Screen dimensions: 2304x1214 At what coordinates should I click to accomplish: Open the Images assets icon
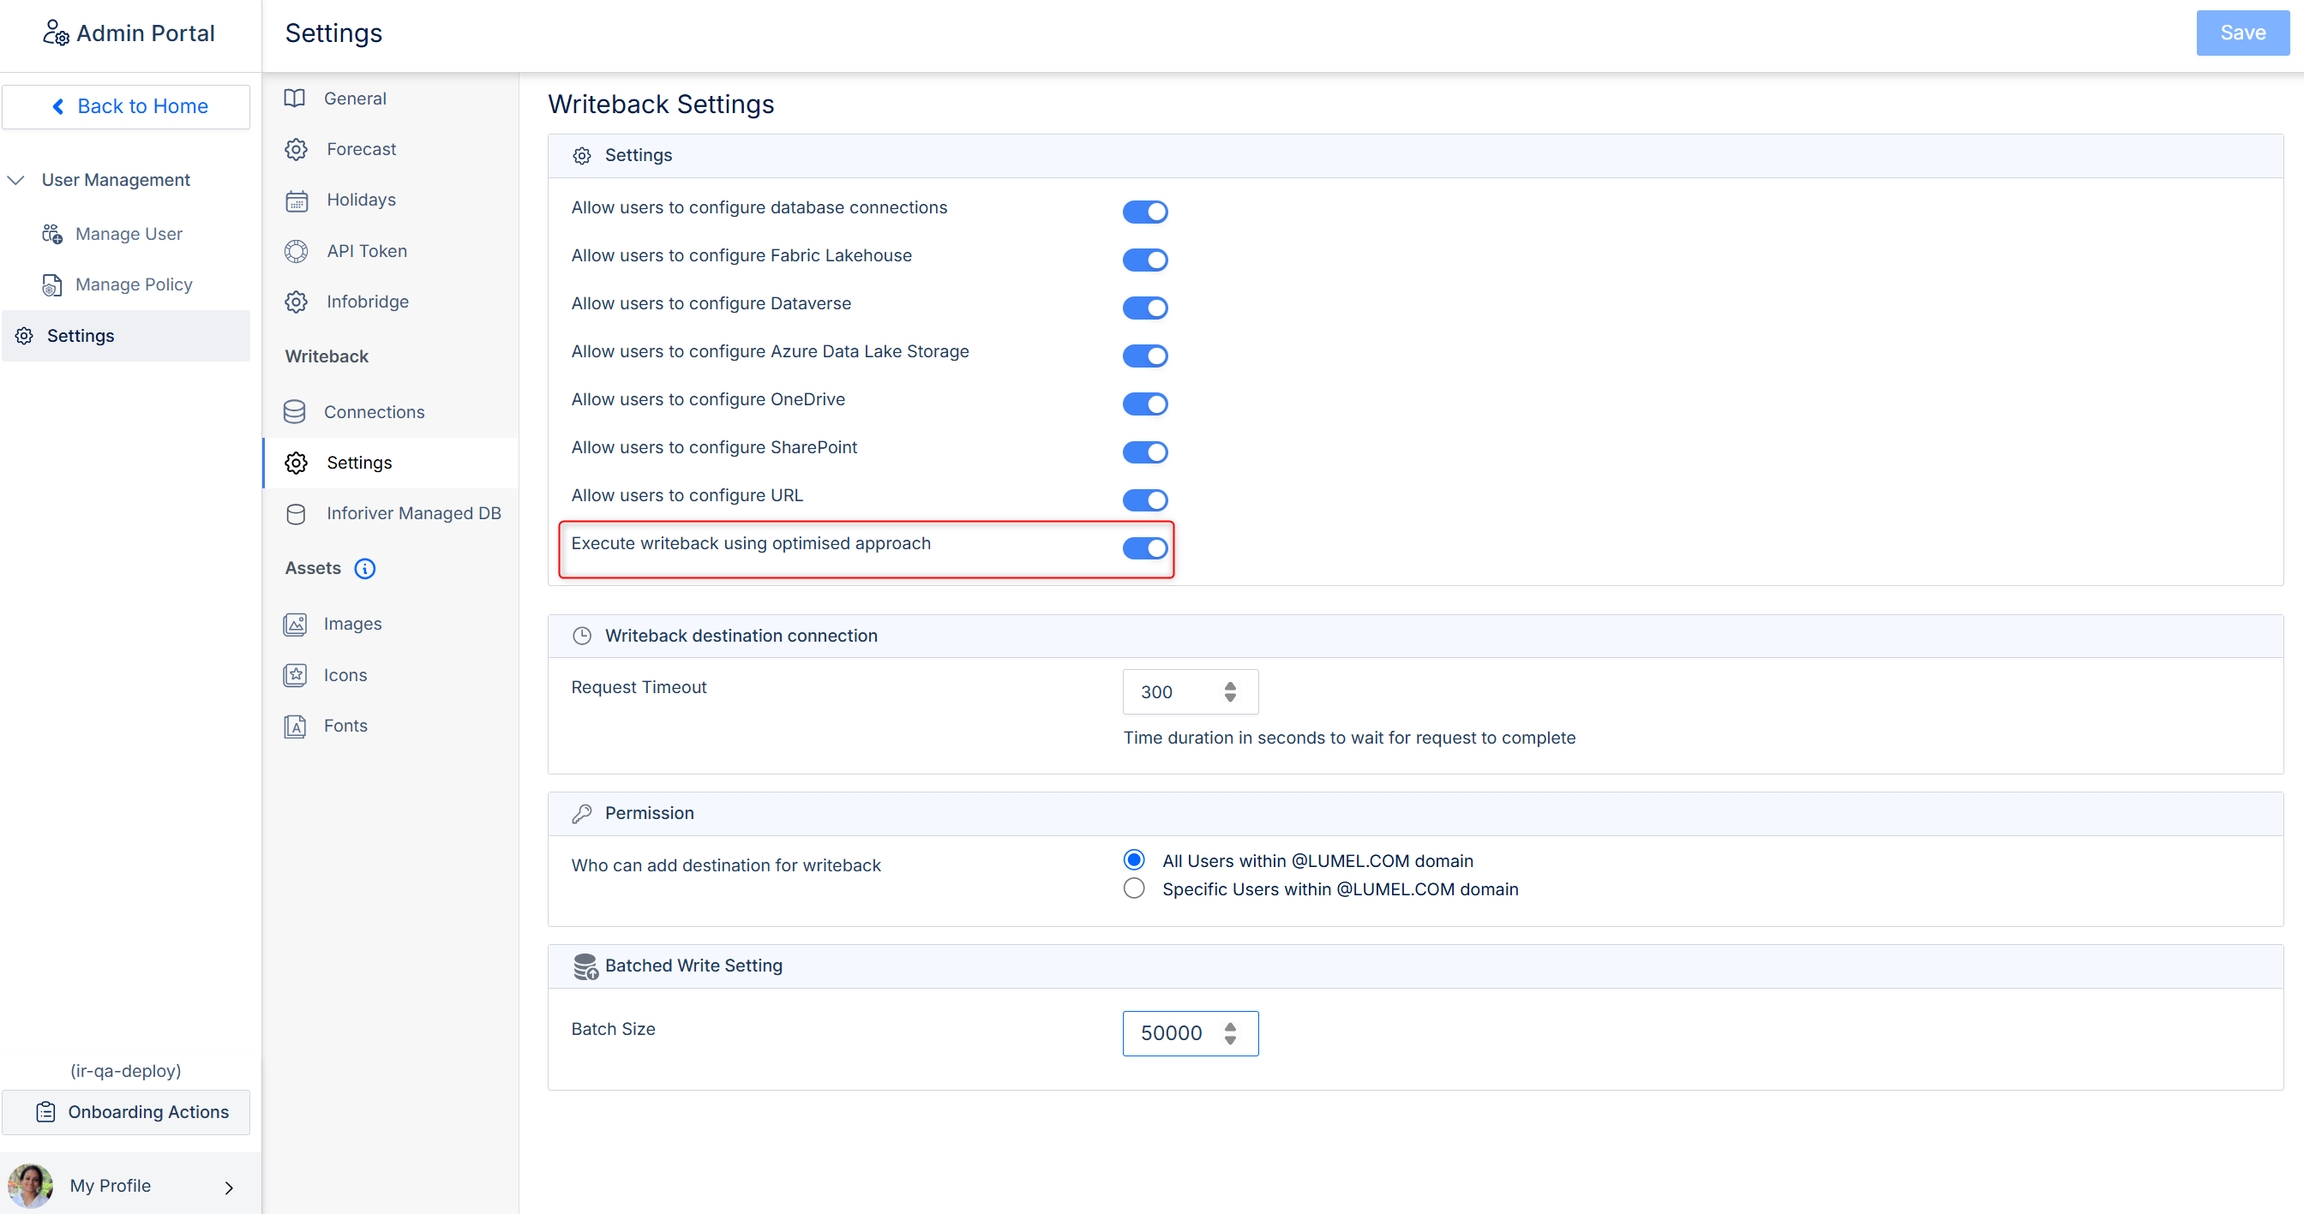(295, 624)
